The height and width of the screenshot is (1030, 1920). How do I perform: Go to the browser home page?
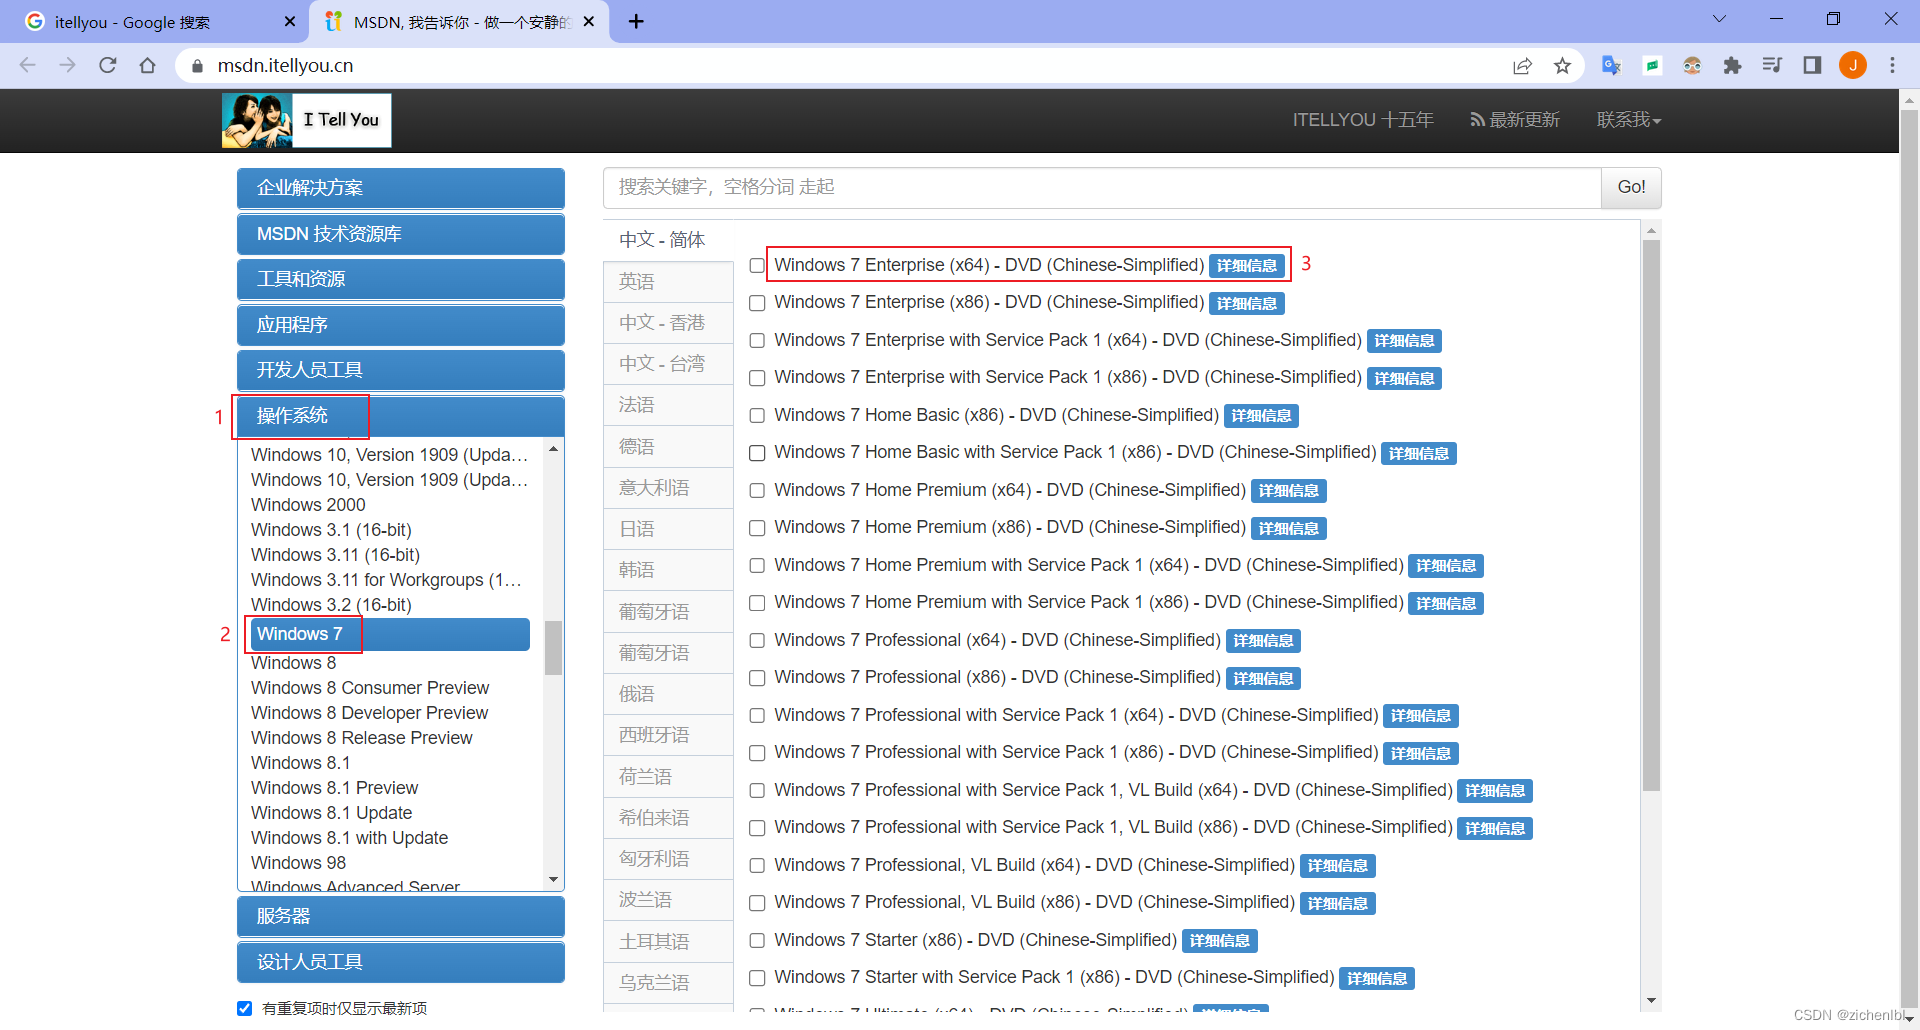coord(147,65)
